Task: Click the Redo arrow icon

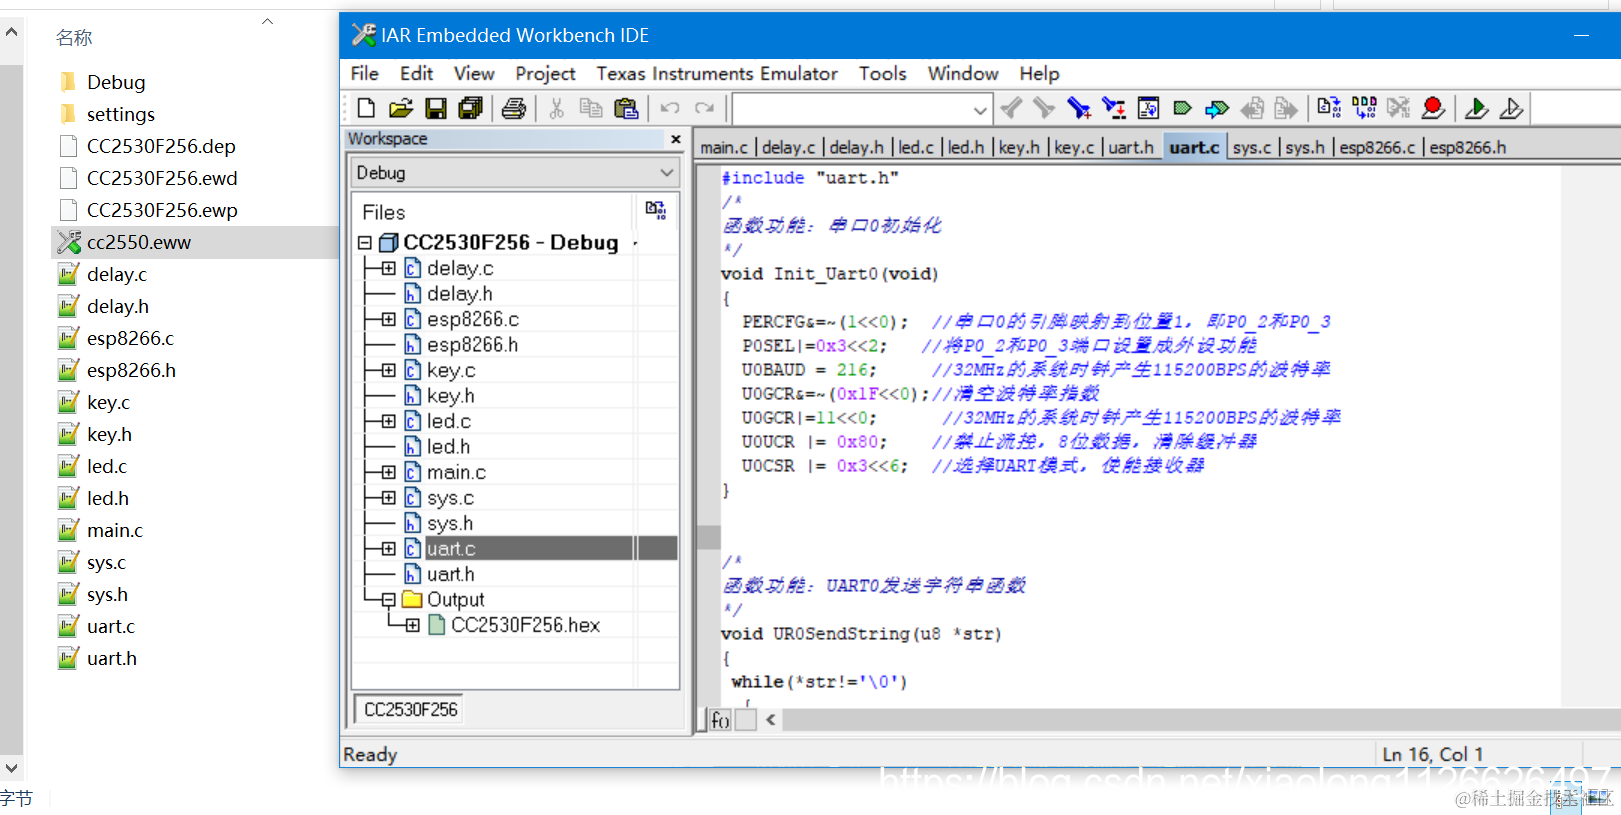Action: [705, 108]
